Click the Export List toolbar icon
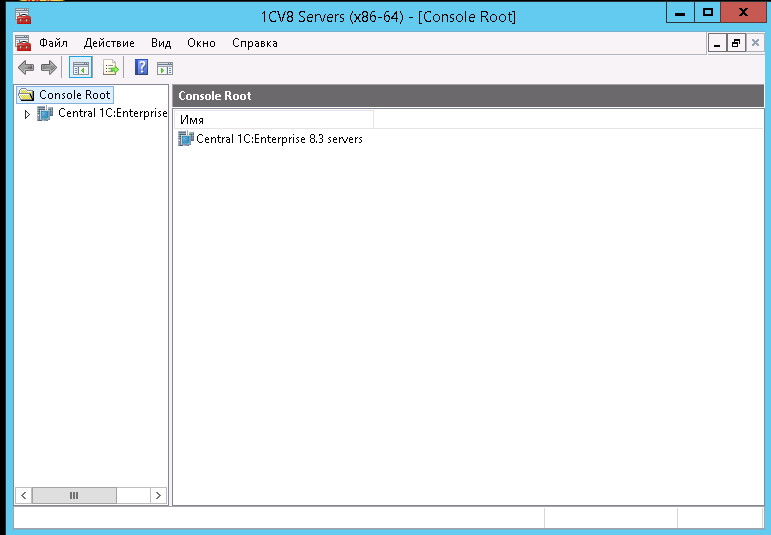The width and height of the screenshot is (771, 535). (111, 68)
